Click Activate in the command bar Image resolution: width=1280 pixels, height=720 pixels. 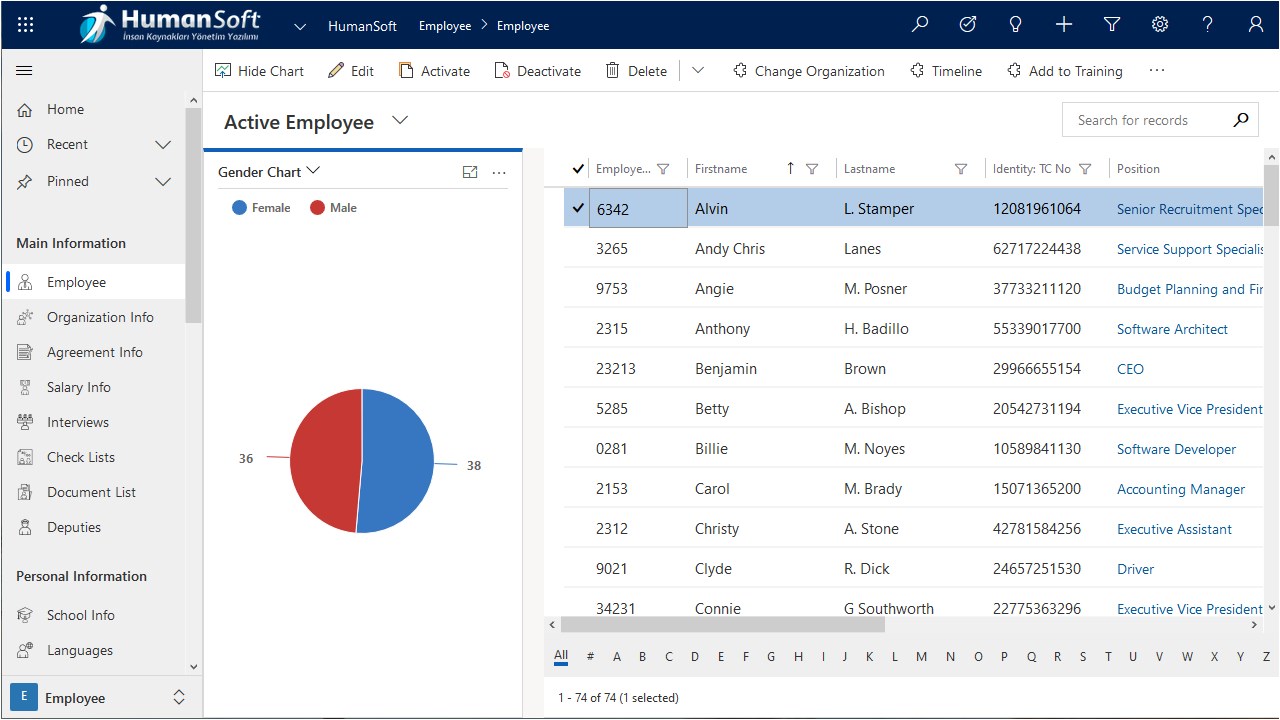tap(434, 71)
